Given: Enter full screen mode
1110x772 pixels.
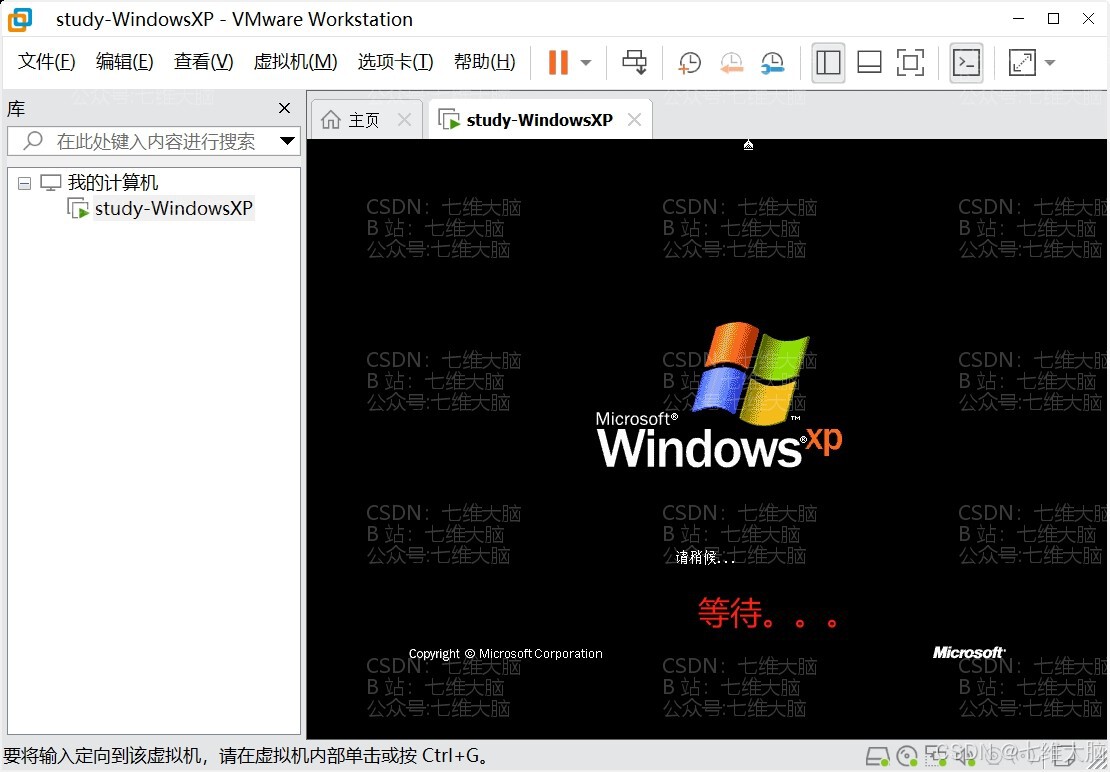Looking at the screenshot, I should pos(910,62).
